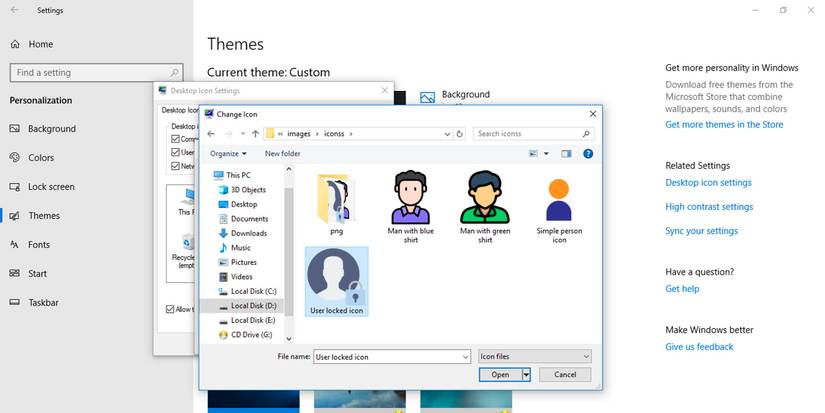Open Colors in Settings sidebar
The image size is (825, 413).
(33, 158)
